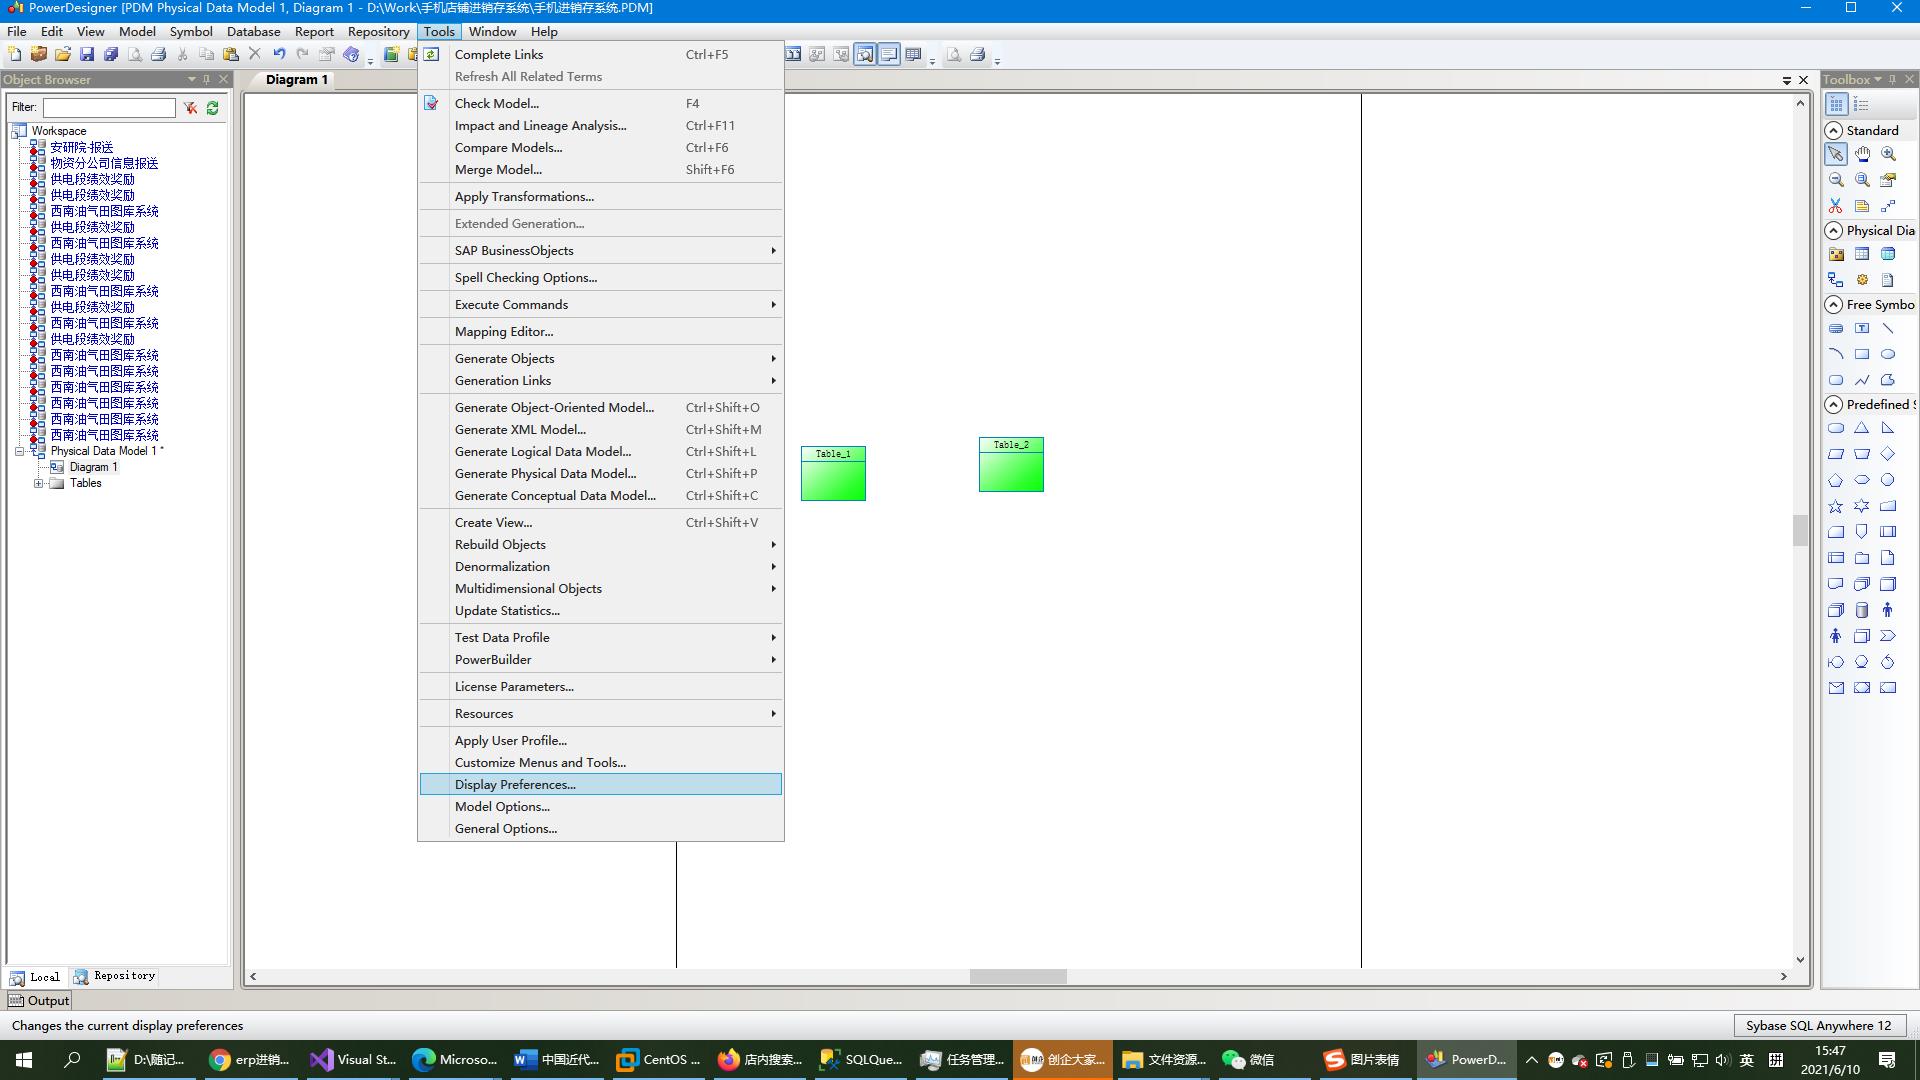Open the Windows Start button
1920x1080 pixels.
24,1060
